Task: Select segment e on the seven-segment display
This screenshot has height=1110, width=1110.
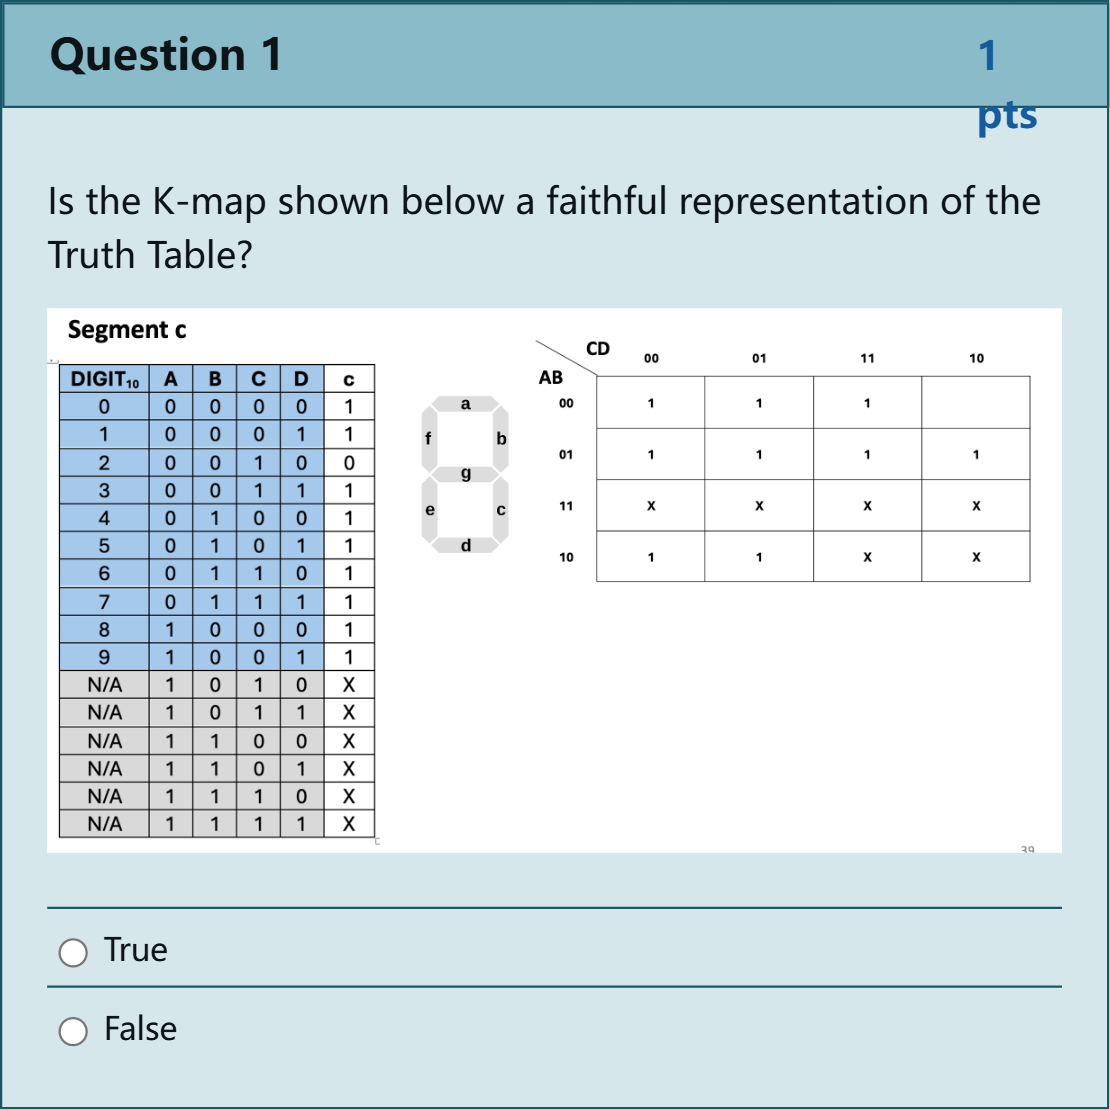Action: tap(431, 510)
